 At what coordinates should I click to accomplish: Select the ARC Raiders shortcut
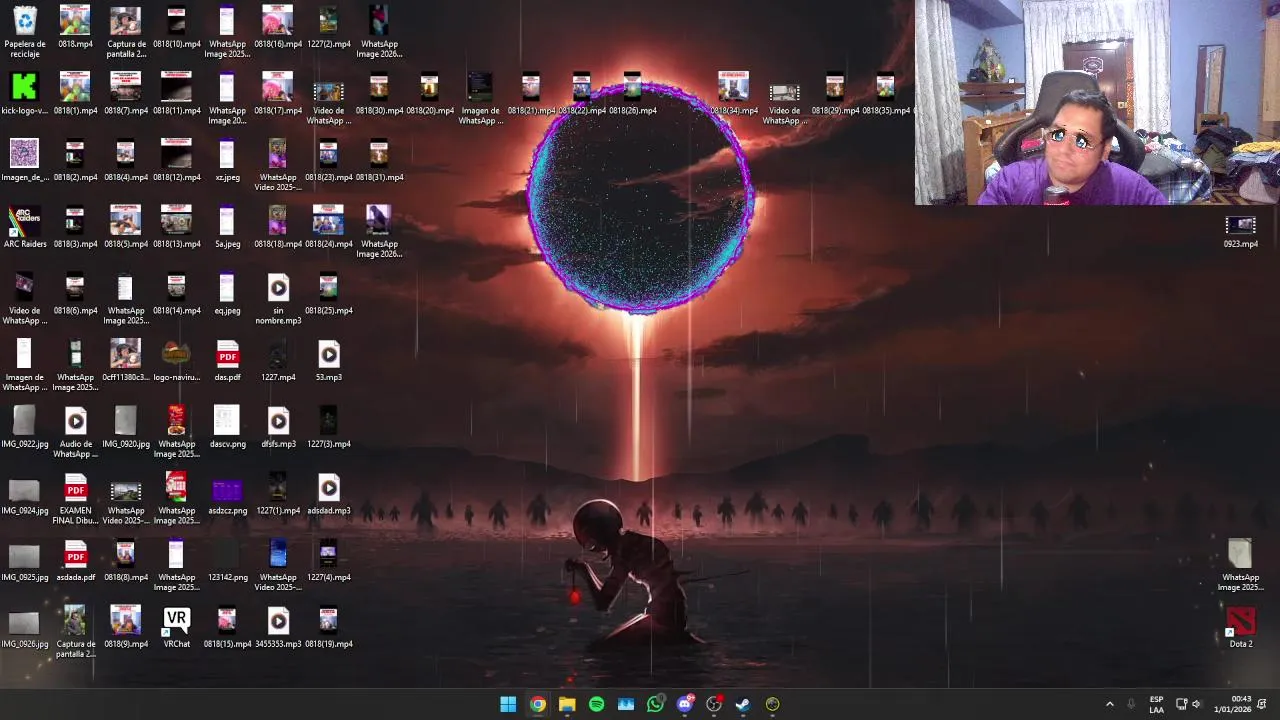pyautogui.click(x=24, y=227)
